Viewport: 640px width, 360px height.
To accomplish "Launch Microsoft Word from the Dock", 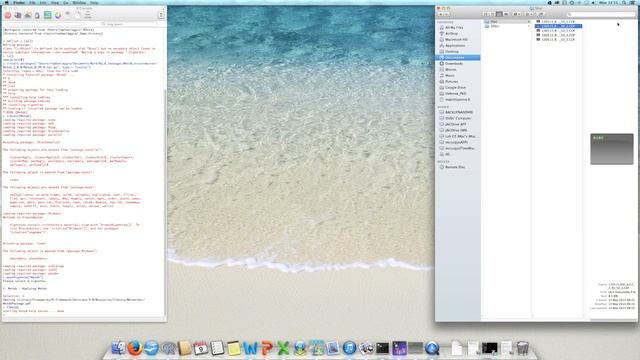I will coord(250,348).
